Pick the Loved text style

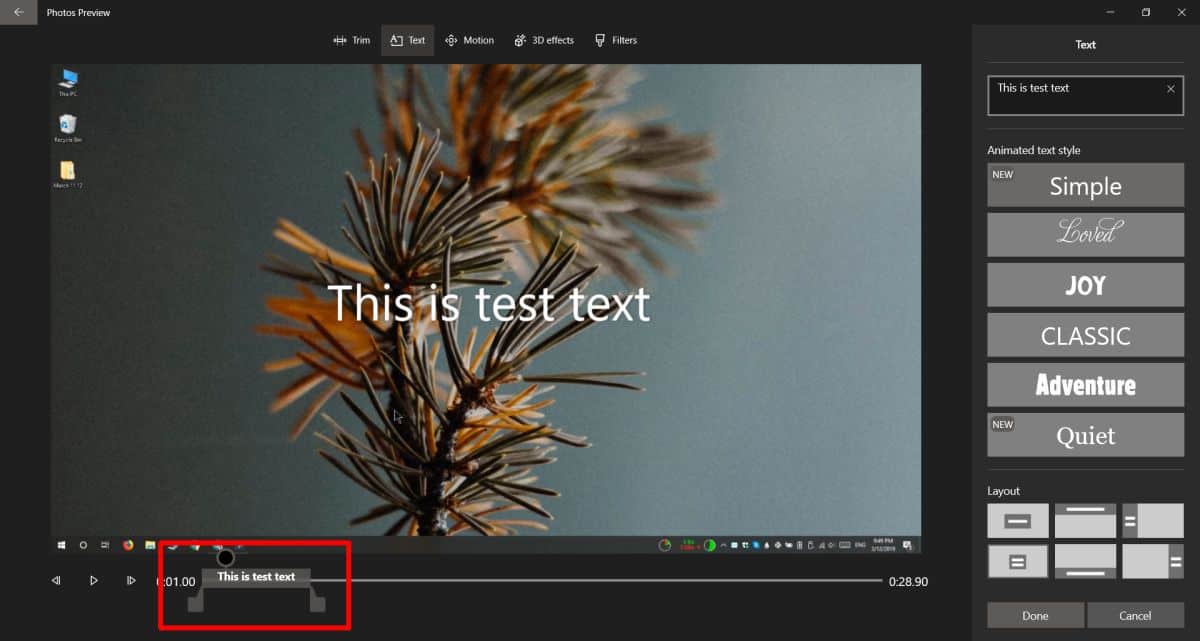click(1085, 235)
